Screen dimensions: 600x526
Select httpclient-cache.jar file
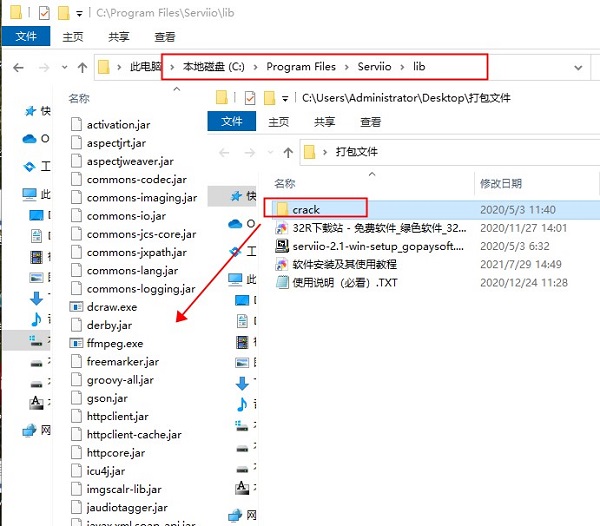pyautogui.click(x=126, y=435)
